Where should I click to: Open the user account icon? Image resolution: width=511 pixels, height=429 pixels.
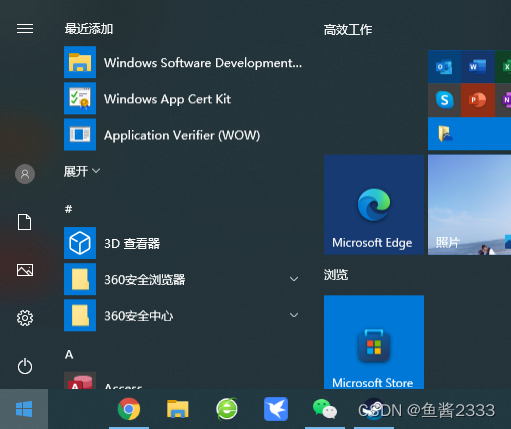25,174
